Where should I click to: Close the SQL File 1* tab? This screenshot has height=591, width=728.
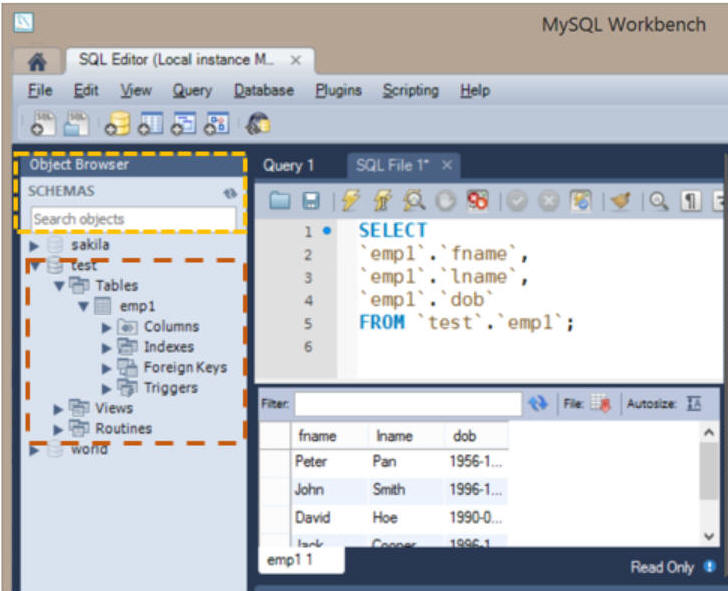click(447, 165)
